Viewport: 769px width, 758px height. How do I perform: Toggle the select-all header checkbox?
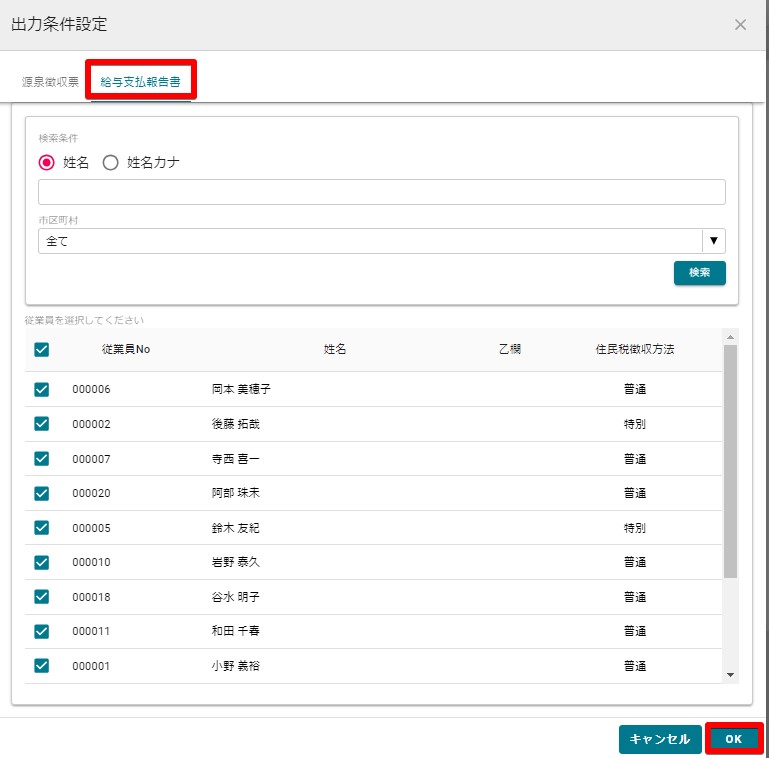(42, 350)
